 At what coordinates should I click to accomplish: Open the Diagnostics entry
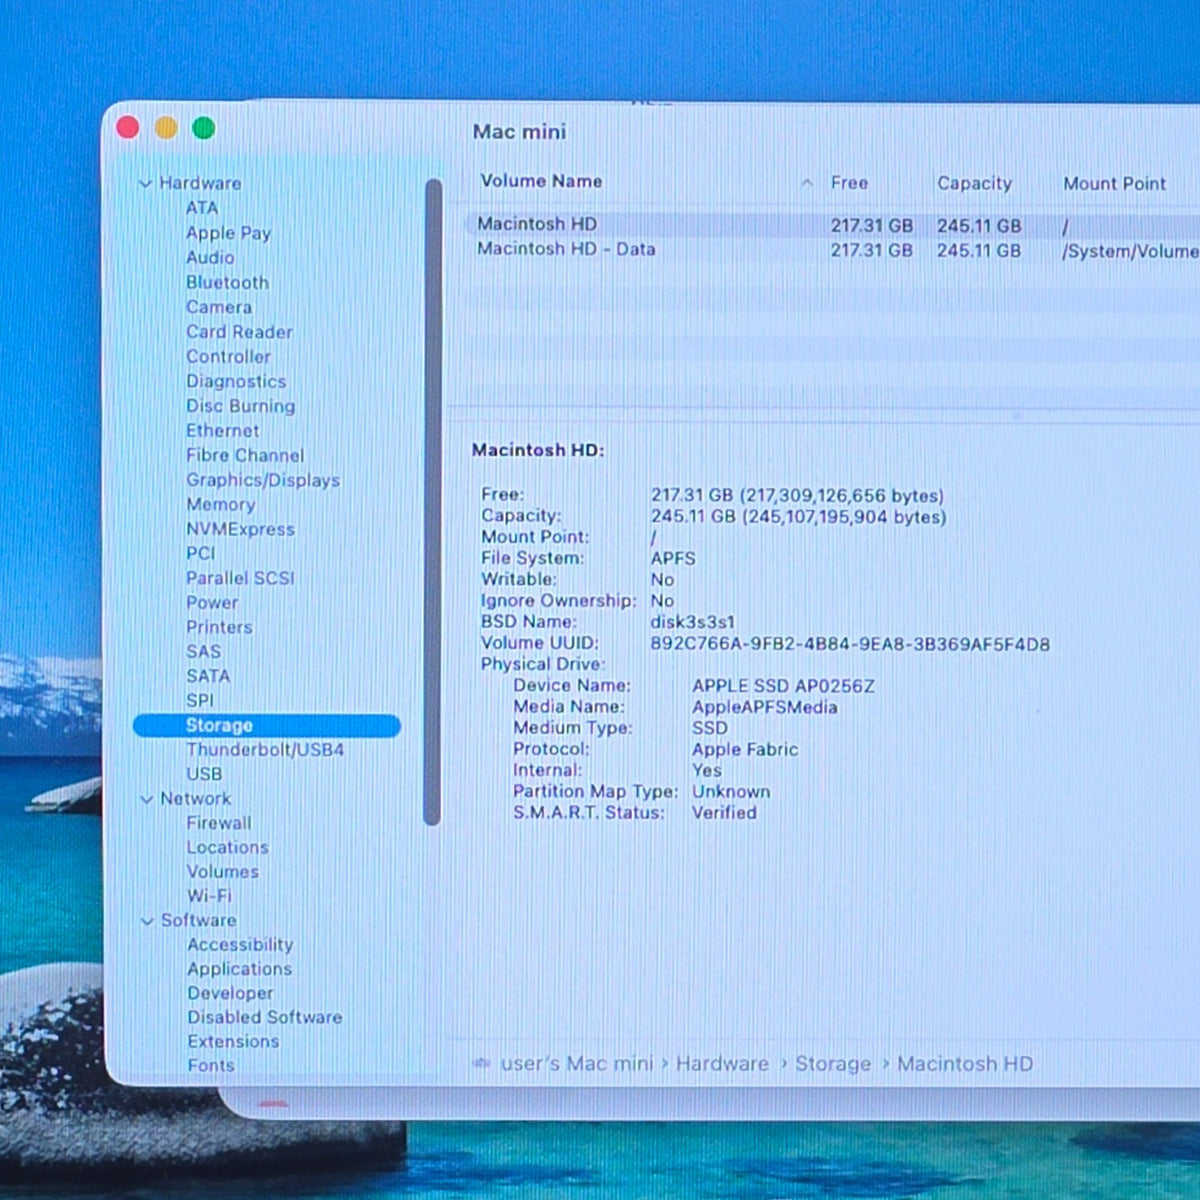pyautogui.click(x=236, y=382)
